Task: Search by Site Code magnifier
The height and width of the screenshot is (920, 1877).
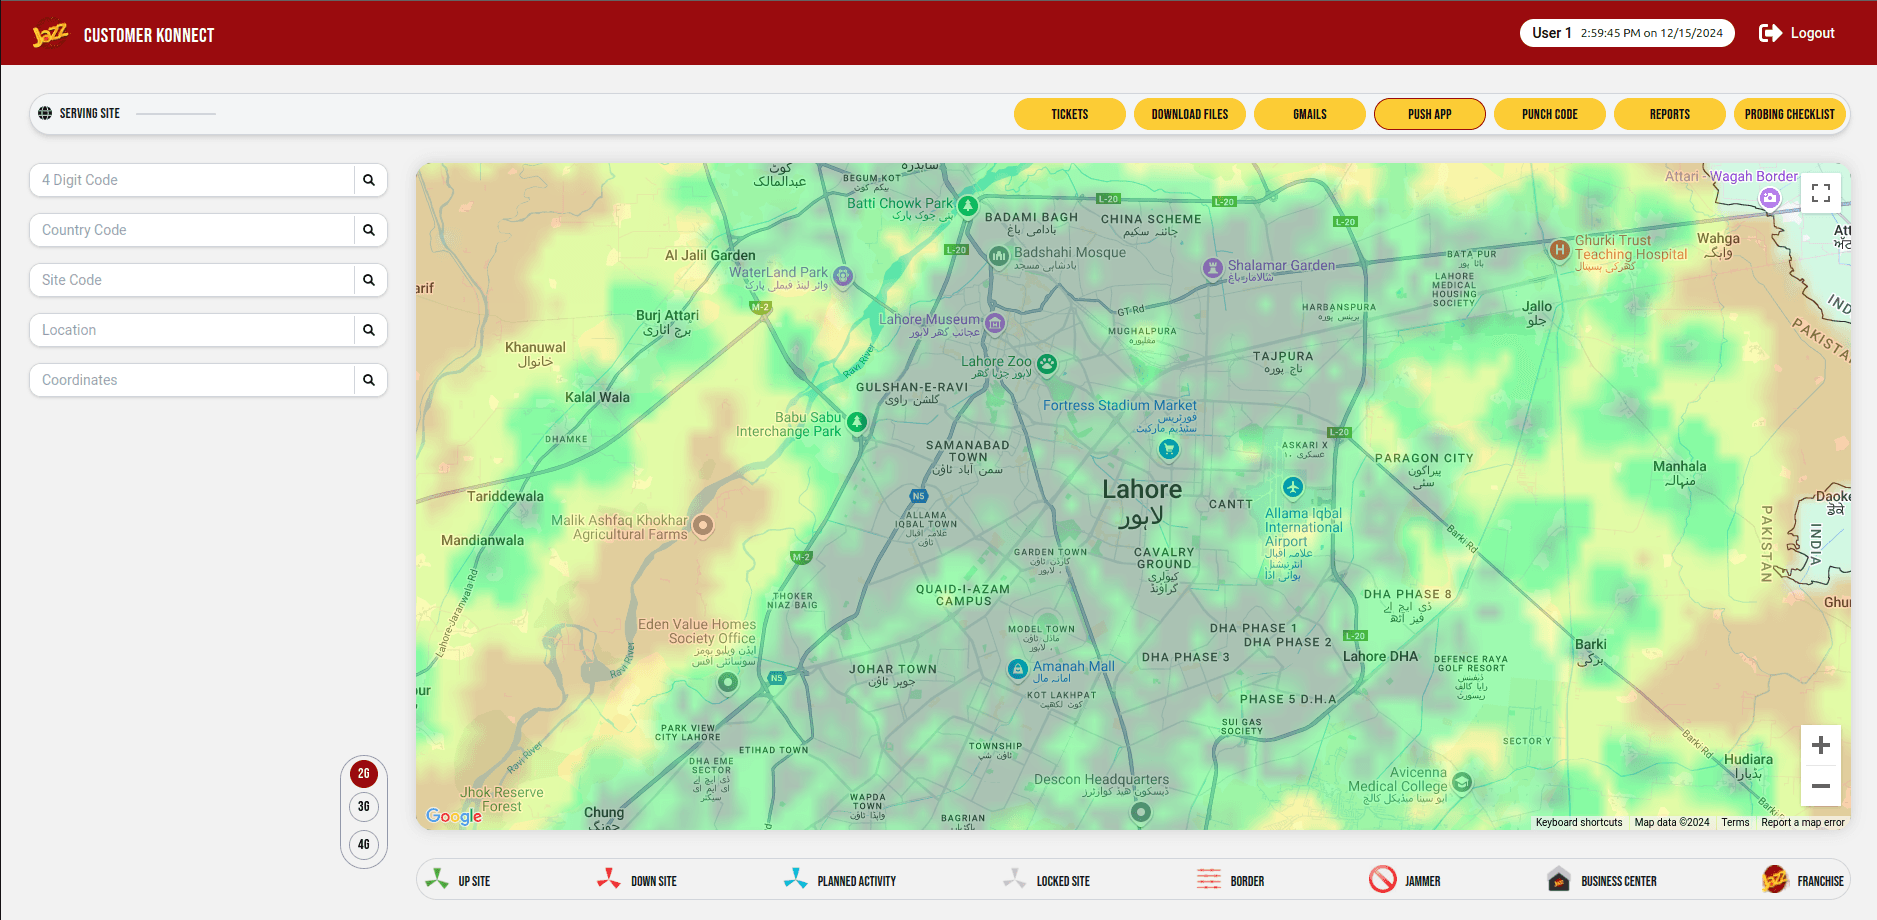Action: pyautogui.click(x=369, y=280)
